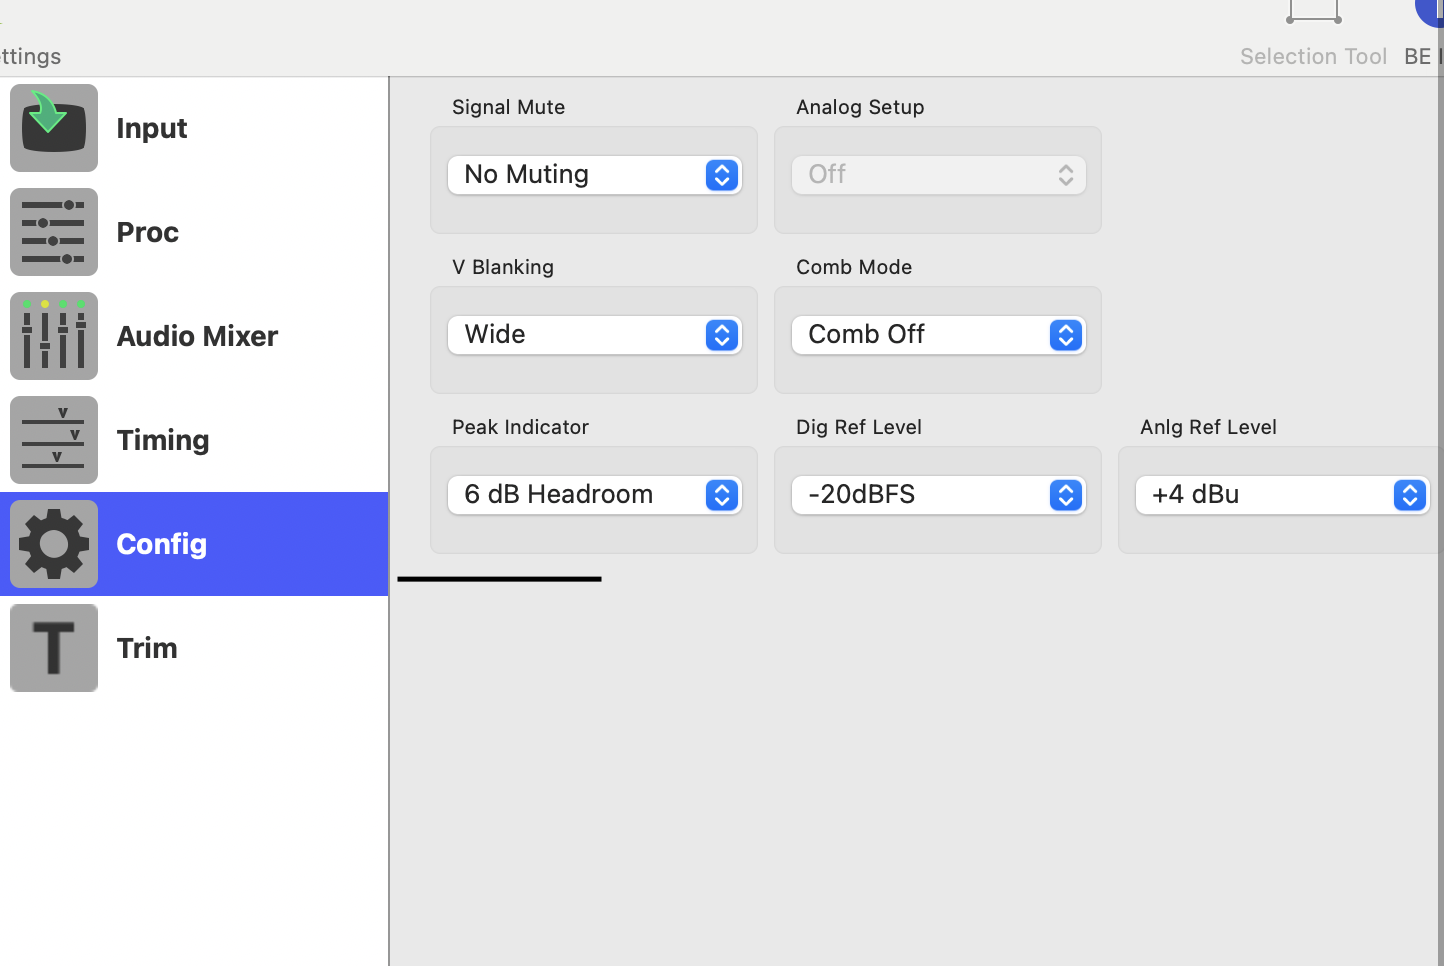Open the Analog Setup Off dropdown
The width and height of the screenshot is (1444, 966).
938,175
